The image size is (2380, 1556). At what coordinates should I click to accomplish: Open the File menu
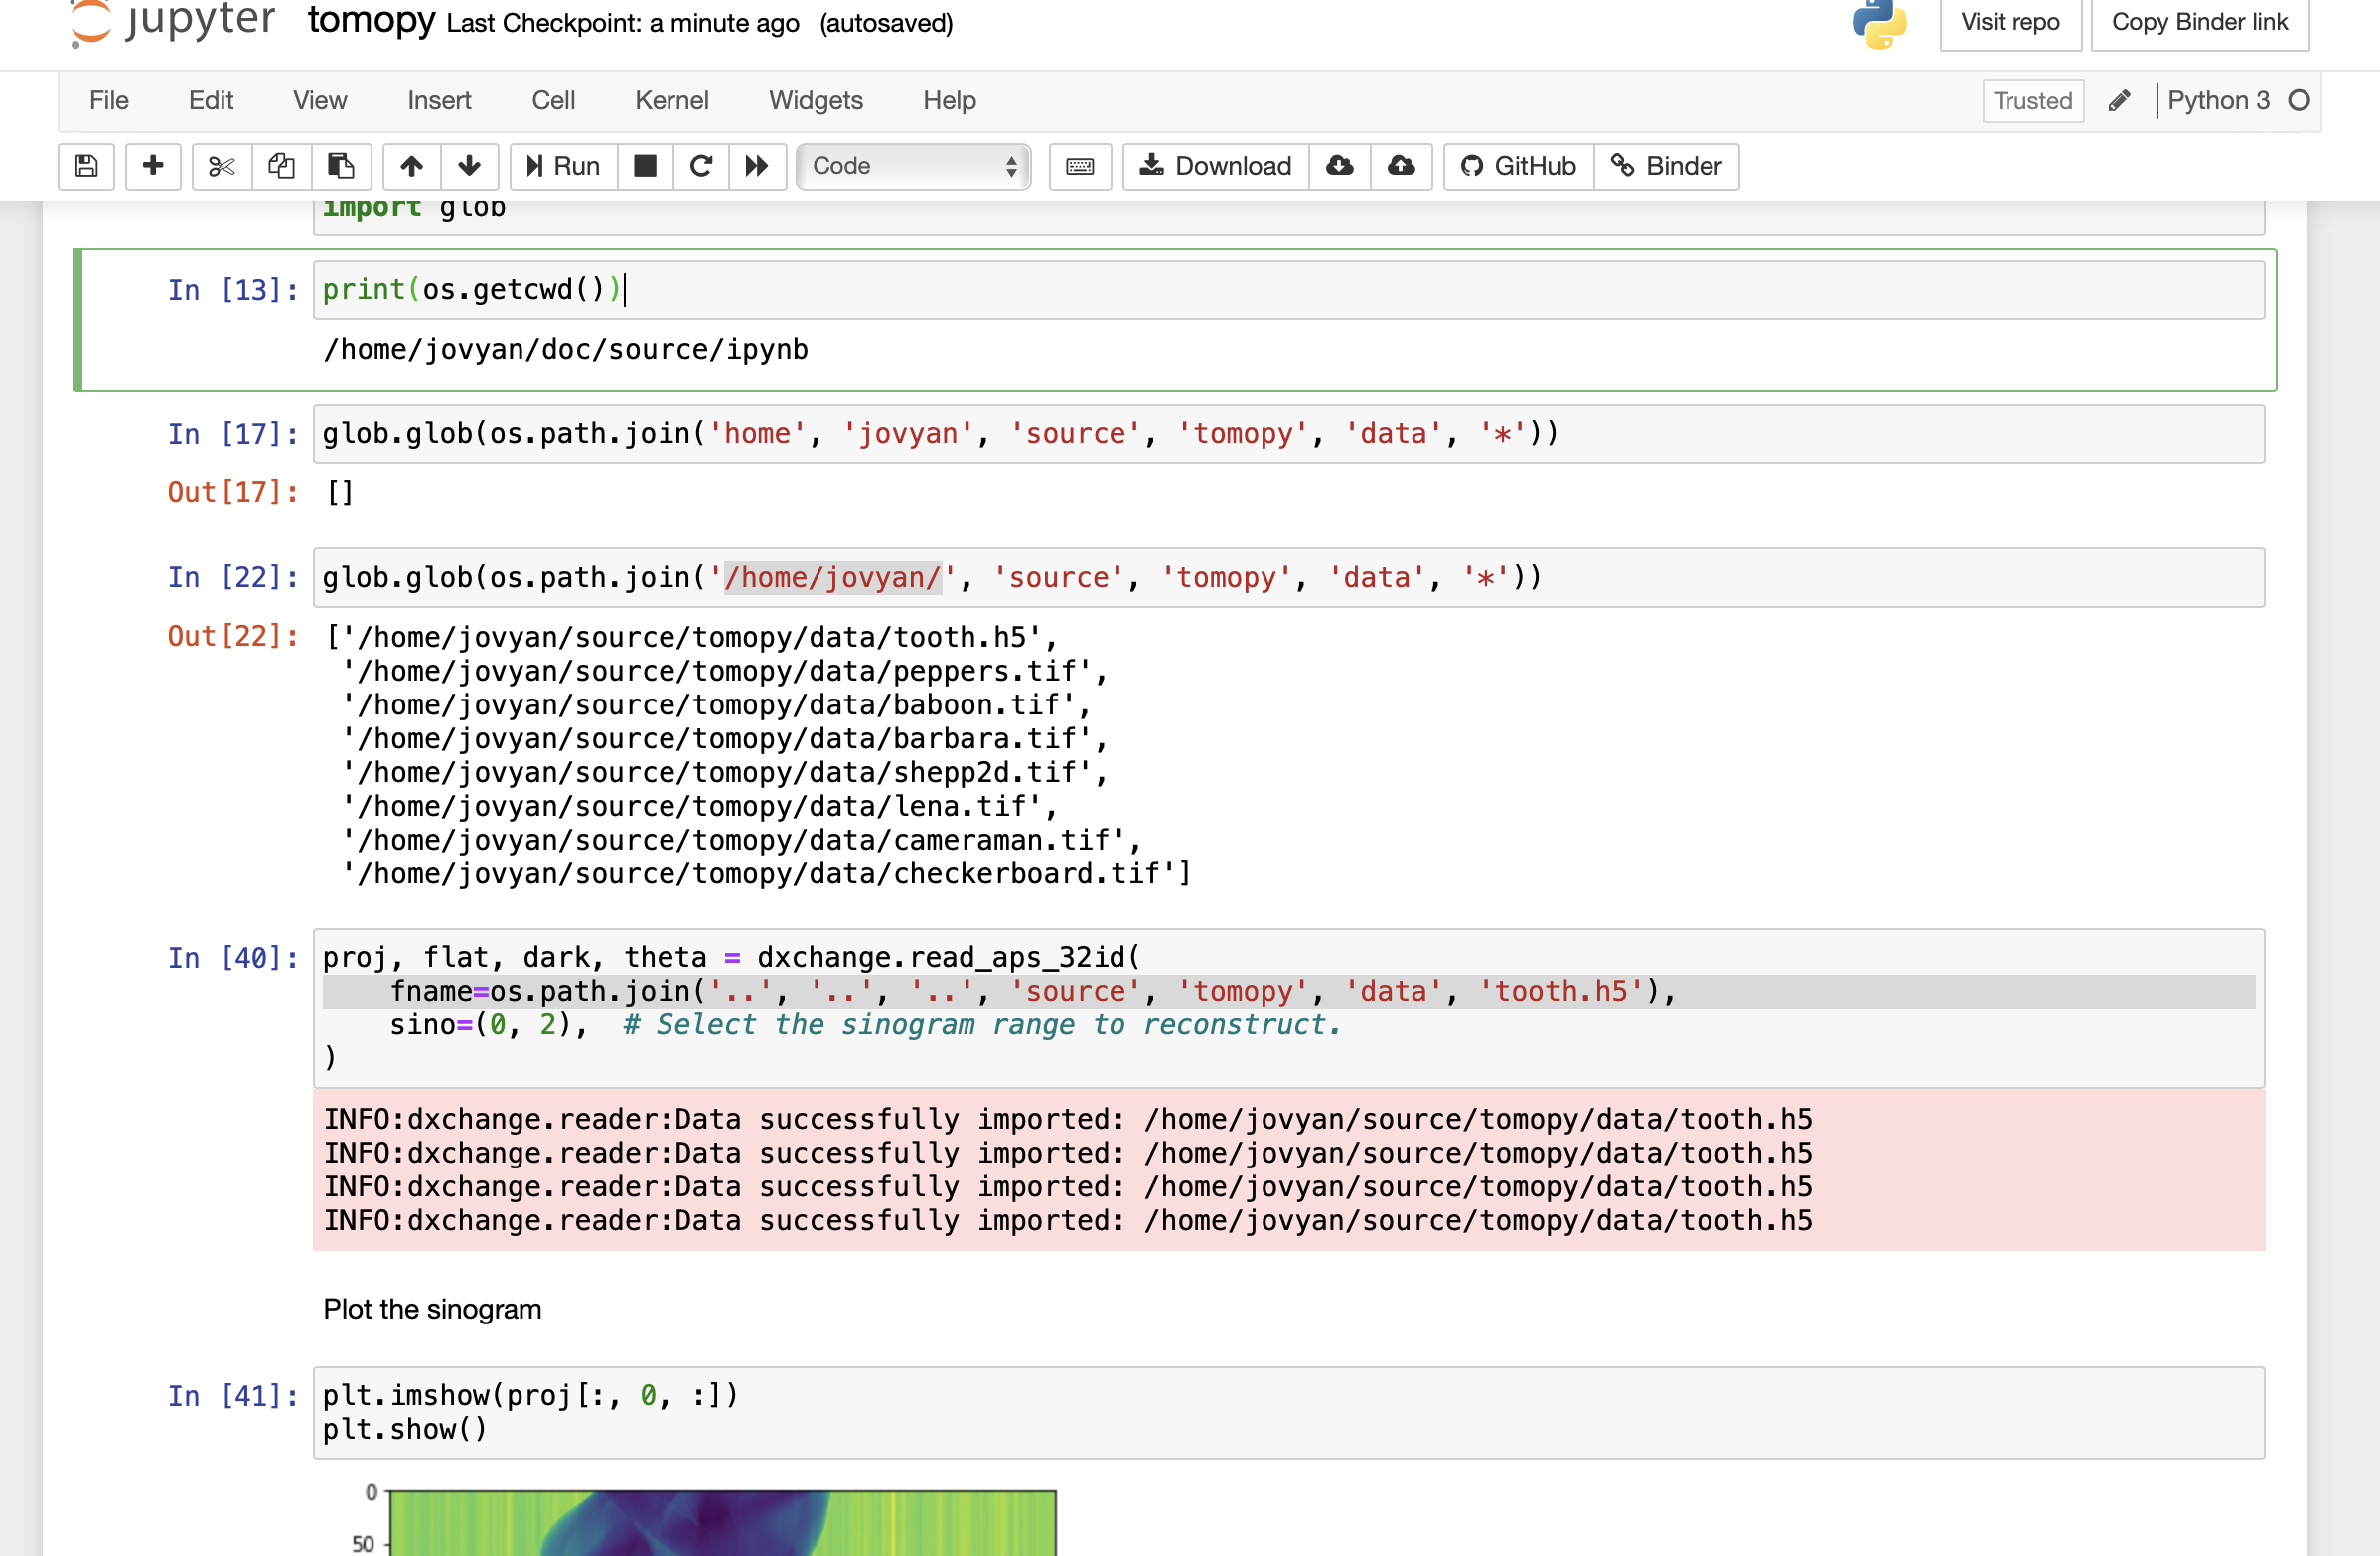coord(109,101)
